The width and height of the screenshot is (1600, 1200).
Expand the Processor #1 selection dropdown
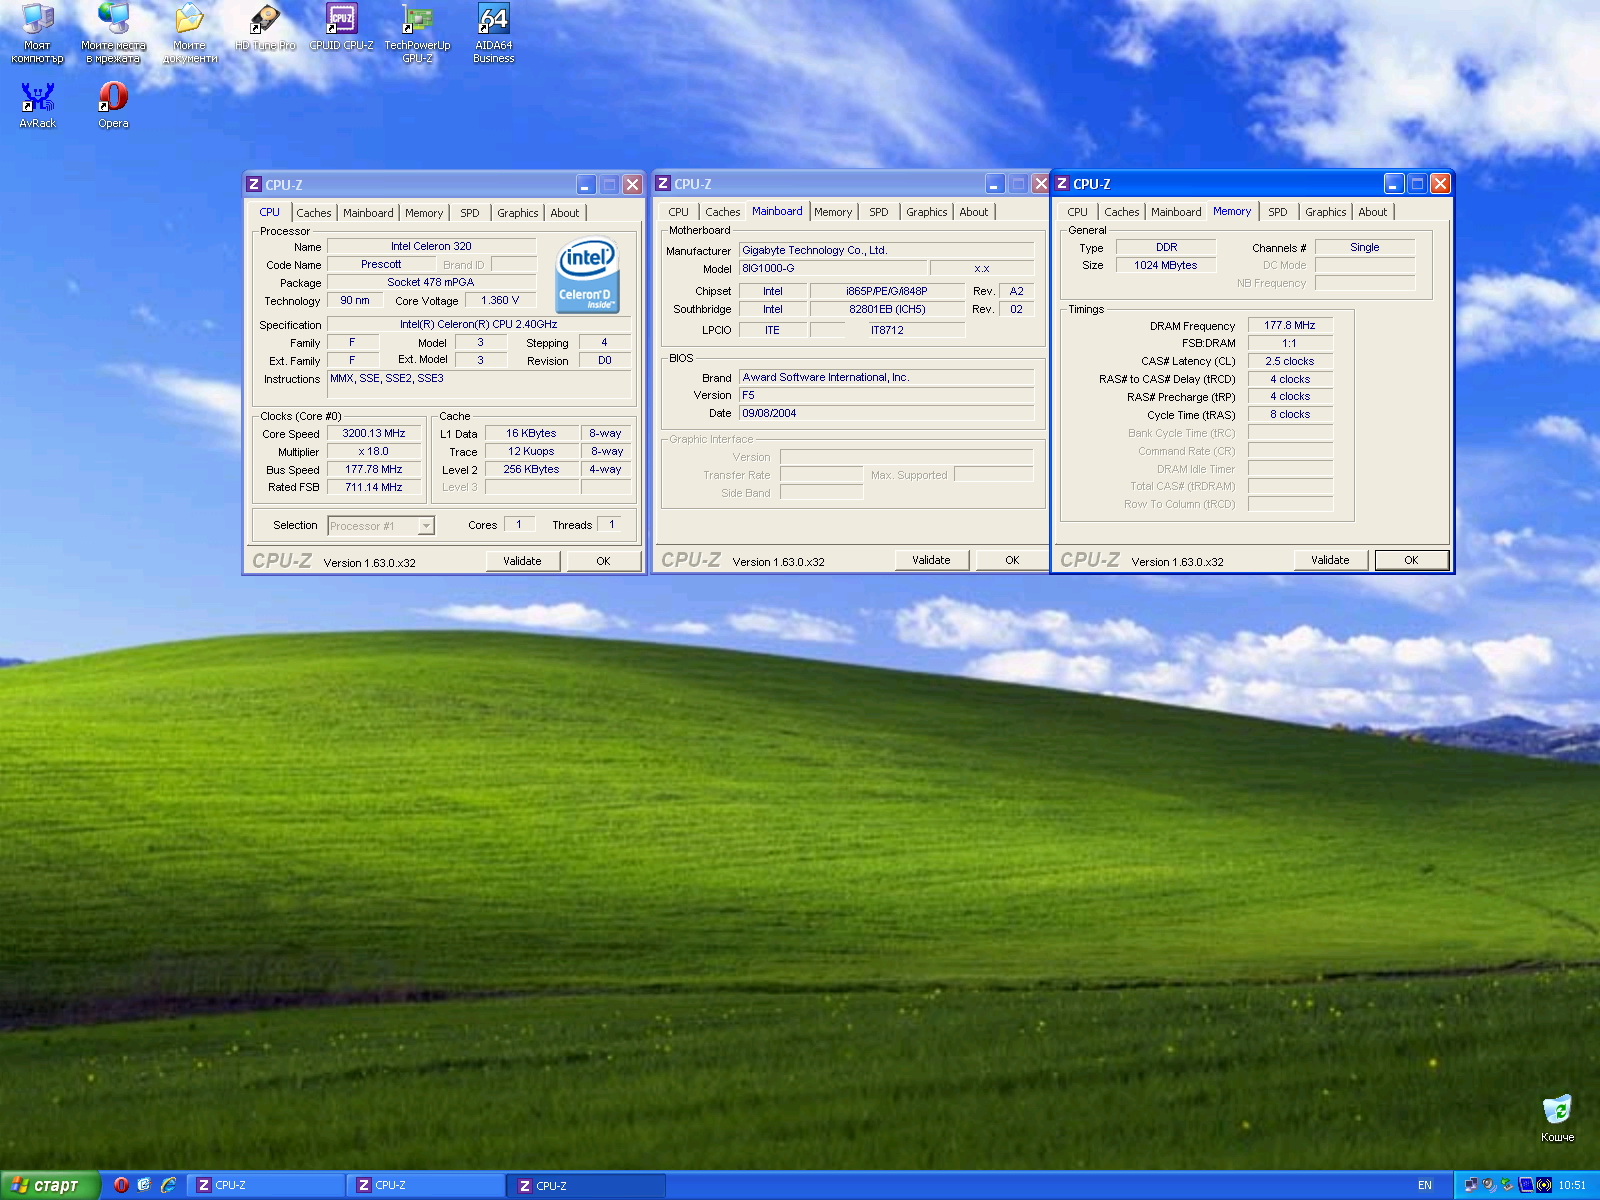(426, 526)
